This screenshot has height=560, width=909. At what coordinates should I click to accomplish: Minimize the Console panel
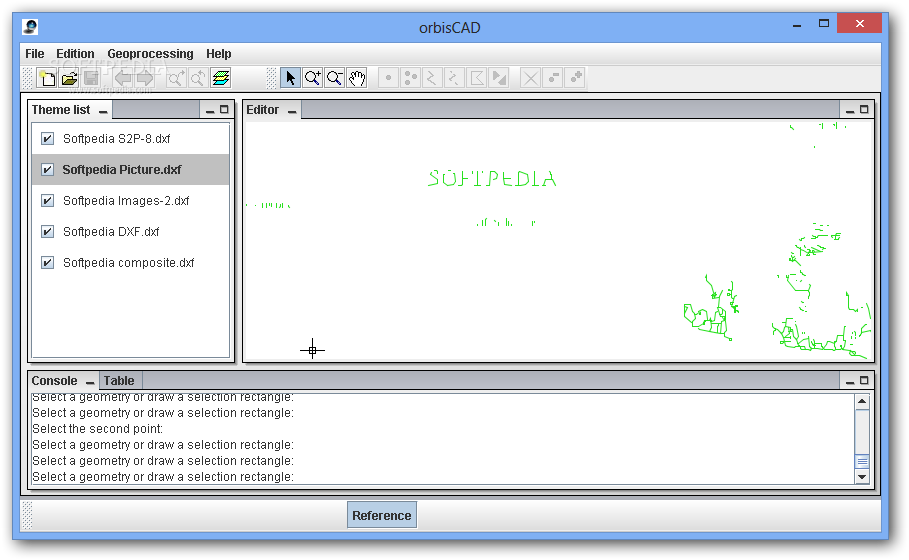point(850,381)
